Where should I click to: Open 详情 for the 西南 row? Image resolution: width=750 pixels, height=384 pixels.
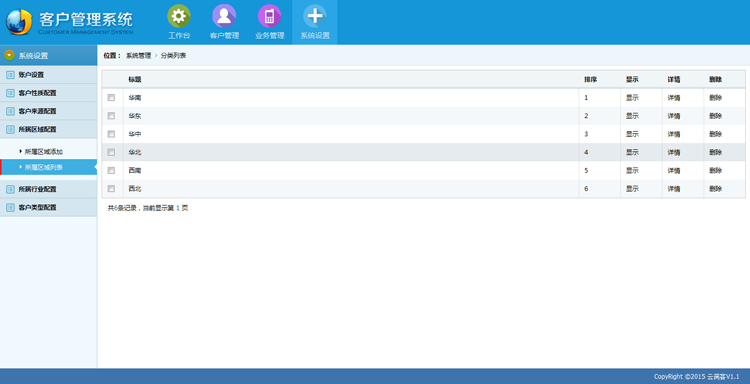coord(674,170)
